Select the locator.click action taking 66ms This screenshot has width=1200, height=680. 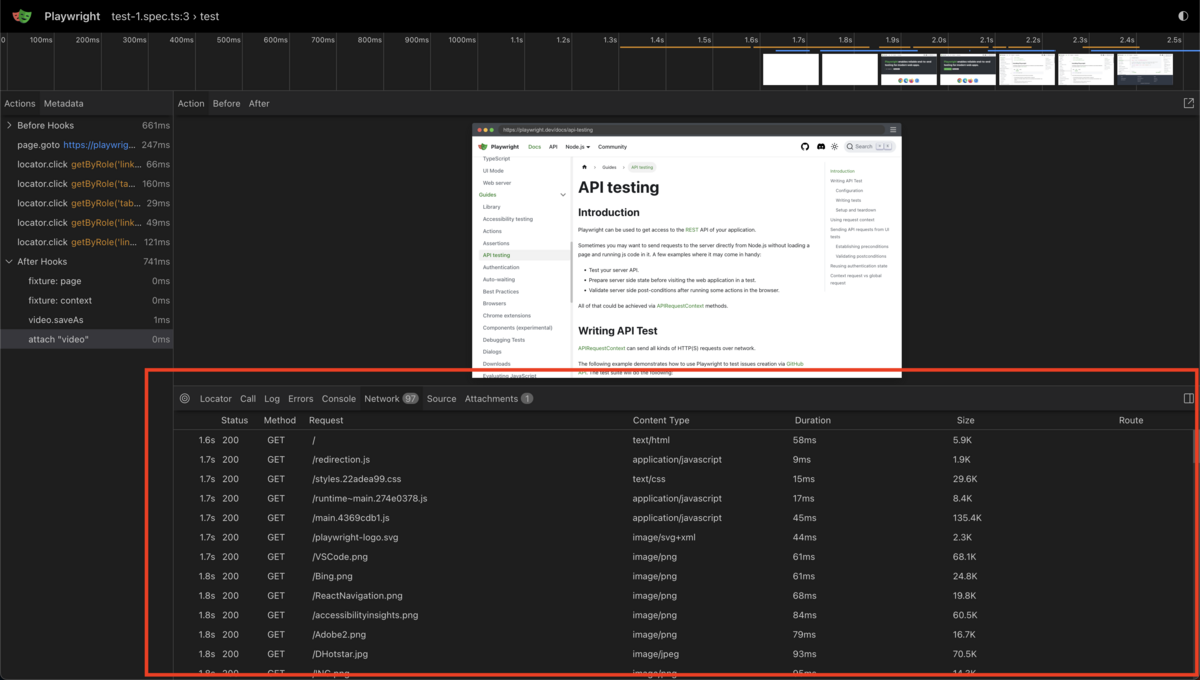(86, 164)
